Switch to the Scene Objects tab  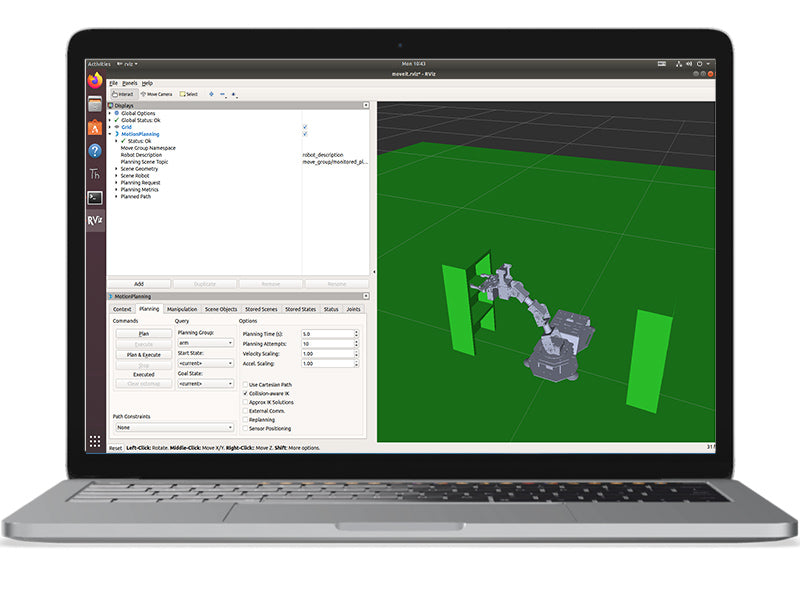(222, 309)
